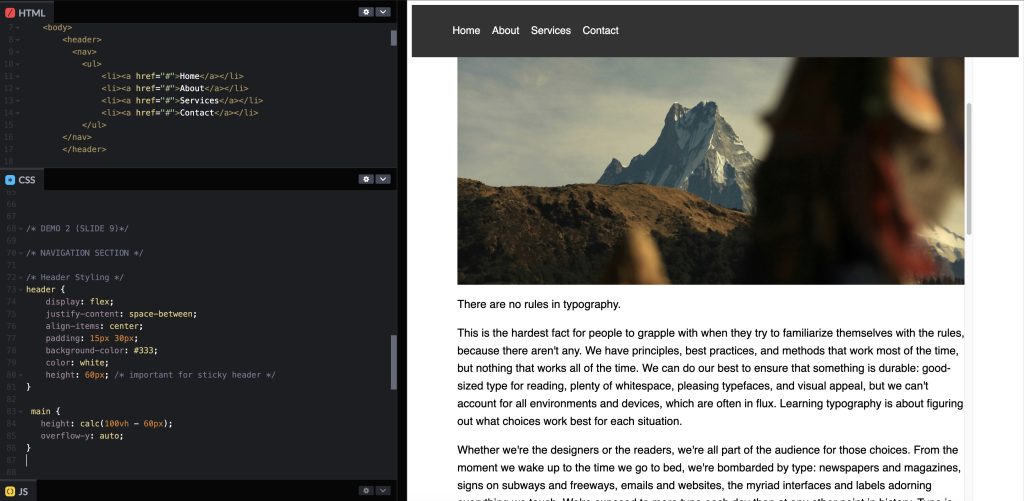1024x501 pixels.
Task: Open the Contact link in preview navbar
Action: coord(600,31)
